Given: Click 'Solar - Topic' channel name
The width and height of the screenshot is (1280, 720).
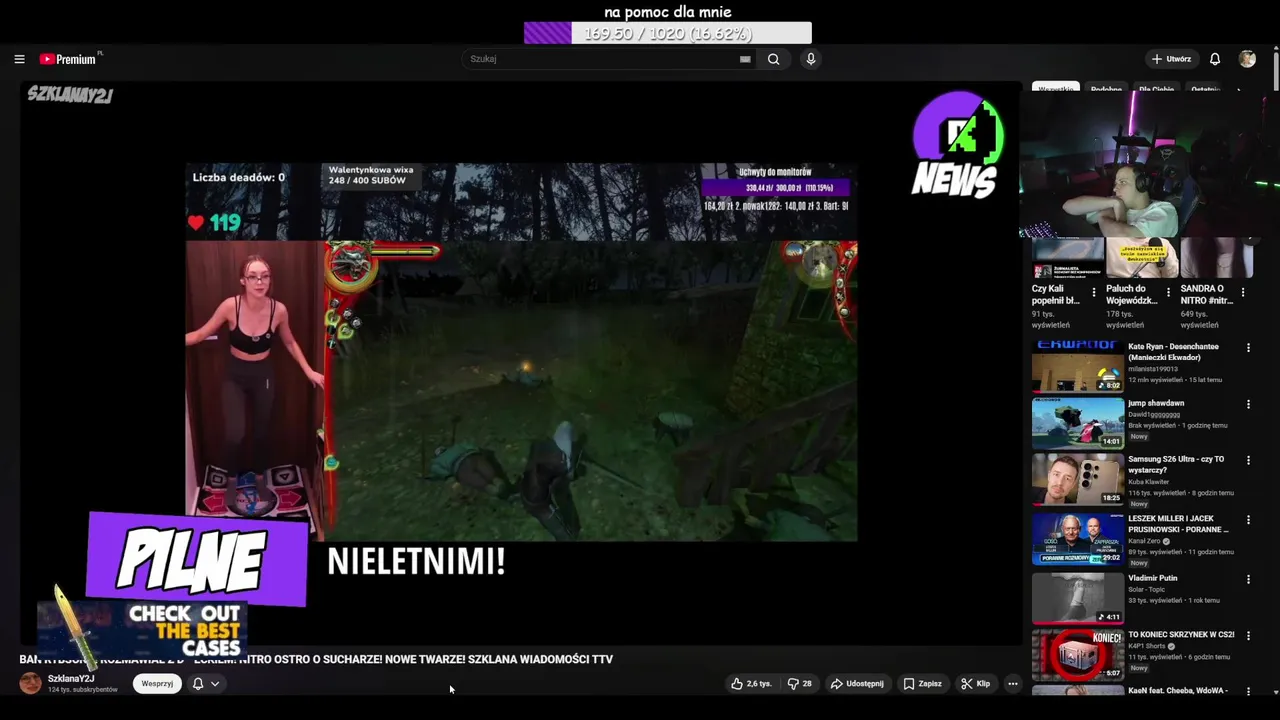Looking at the screenshot, I should (x=1147, y=589).
